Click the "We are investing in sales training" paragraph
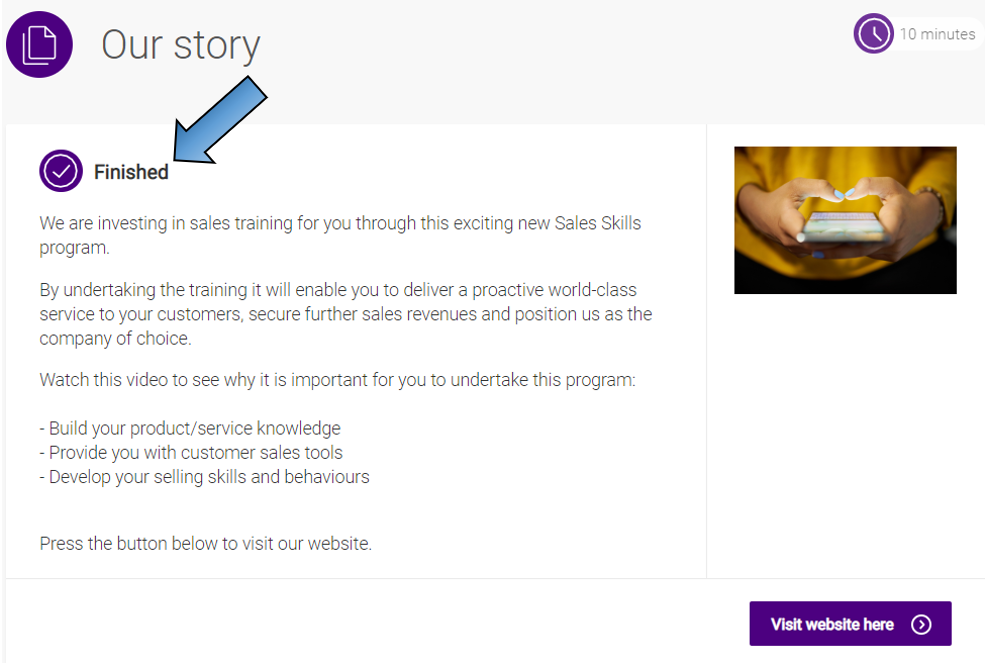 [340, 234]
